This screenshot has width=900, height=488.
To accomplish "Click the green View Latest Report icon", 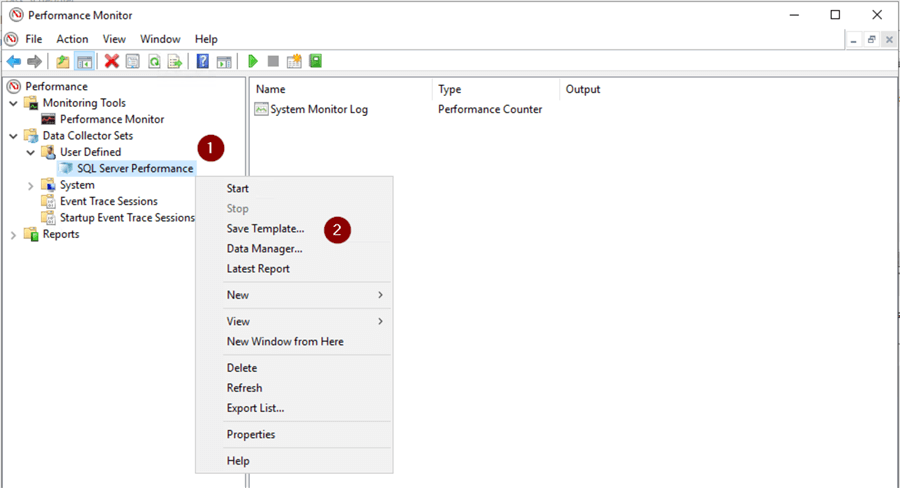I will point(316,61).
